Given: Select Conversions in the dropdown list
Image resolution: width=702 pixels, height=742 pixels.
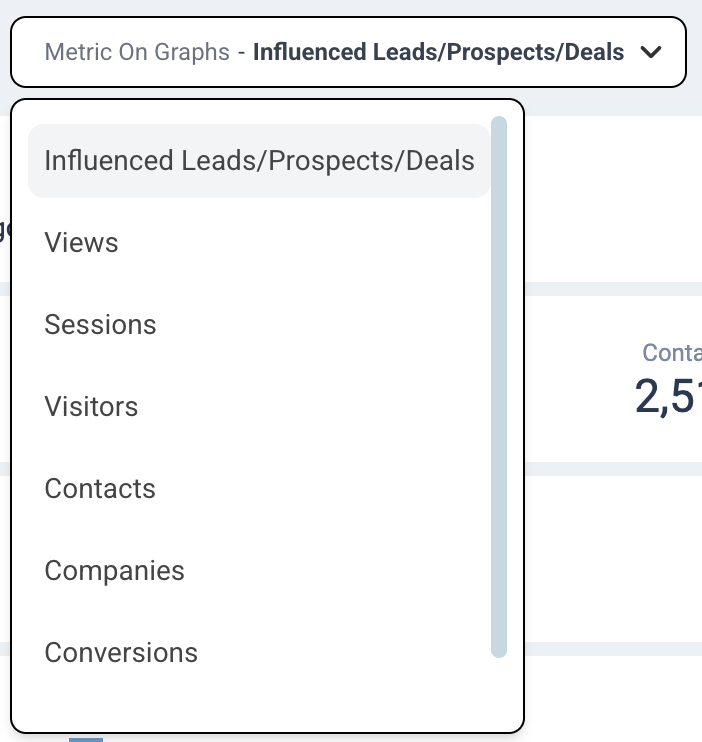Looking at the screenshot, I should coord(122,653).
